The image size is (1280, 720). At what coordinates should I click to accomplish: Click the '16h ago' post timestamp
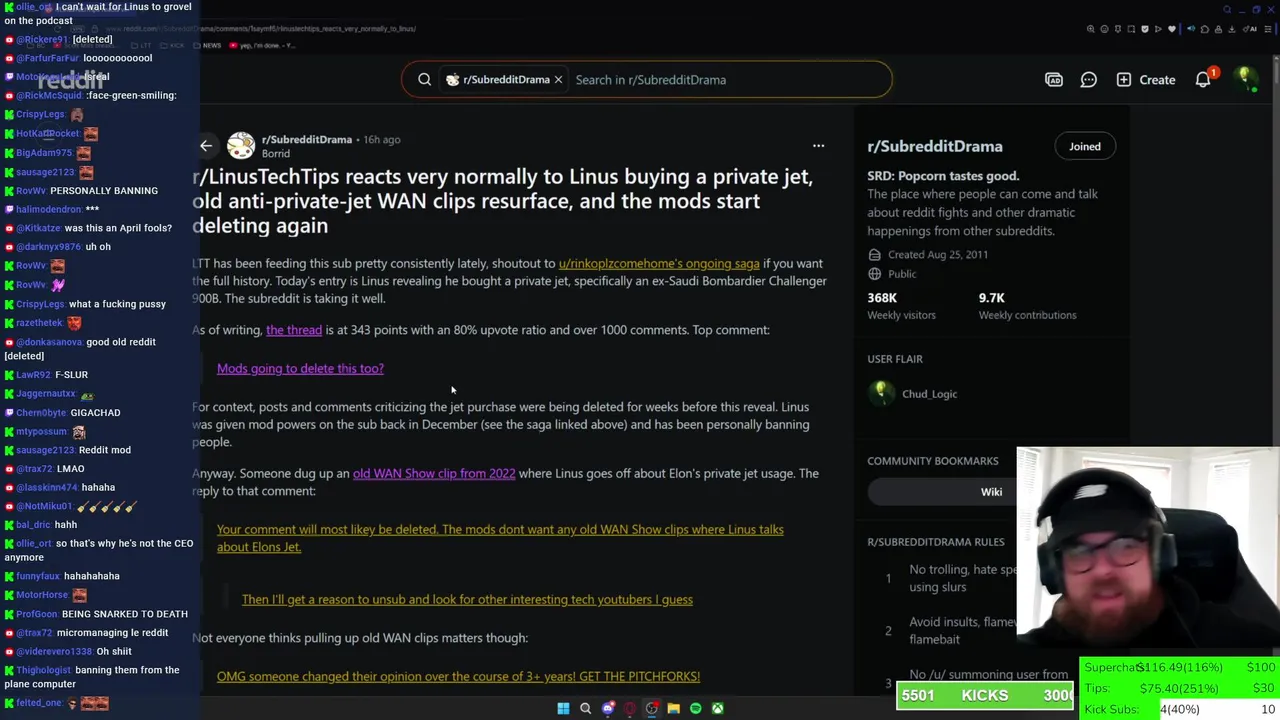click(x=381, y=139)
